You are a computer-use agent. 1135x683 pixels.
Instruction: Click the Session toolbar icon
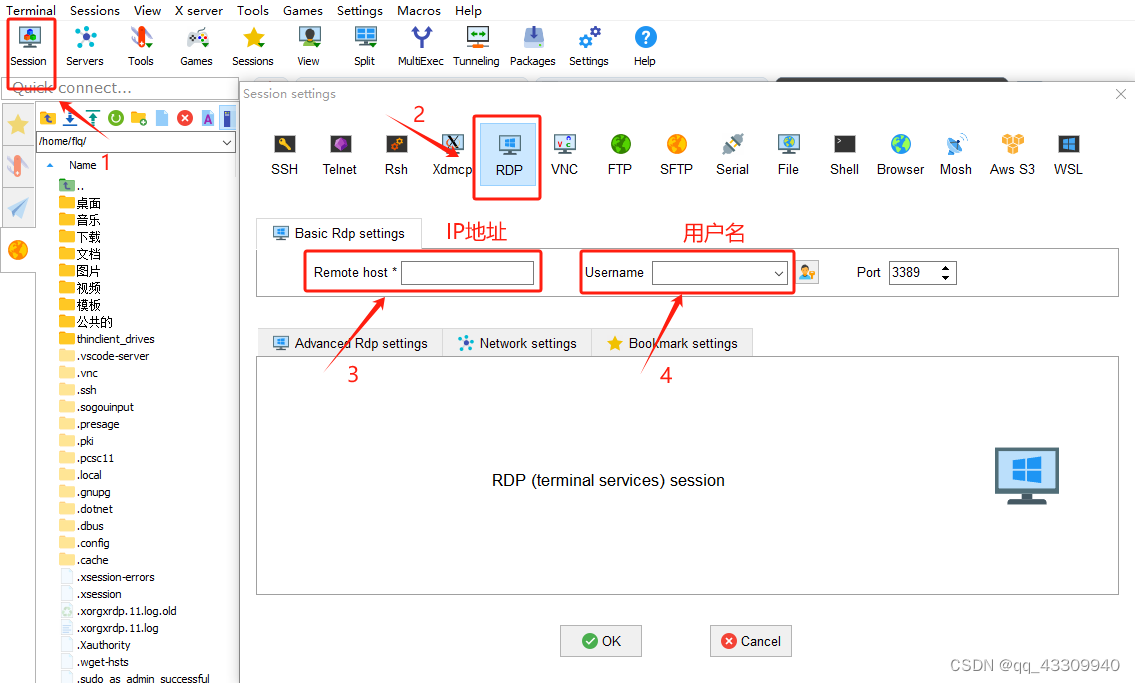(29, 46)
